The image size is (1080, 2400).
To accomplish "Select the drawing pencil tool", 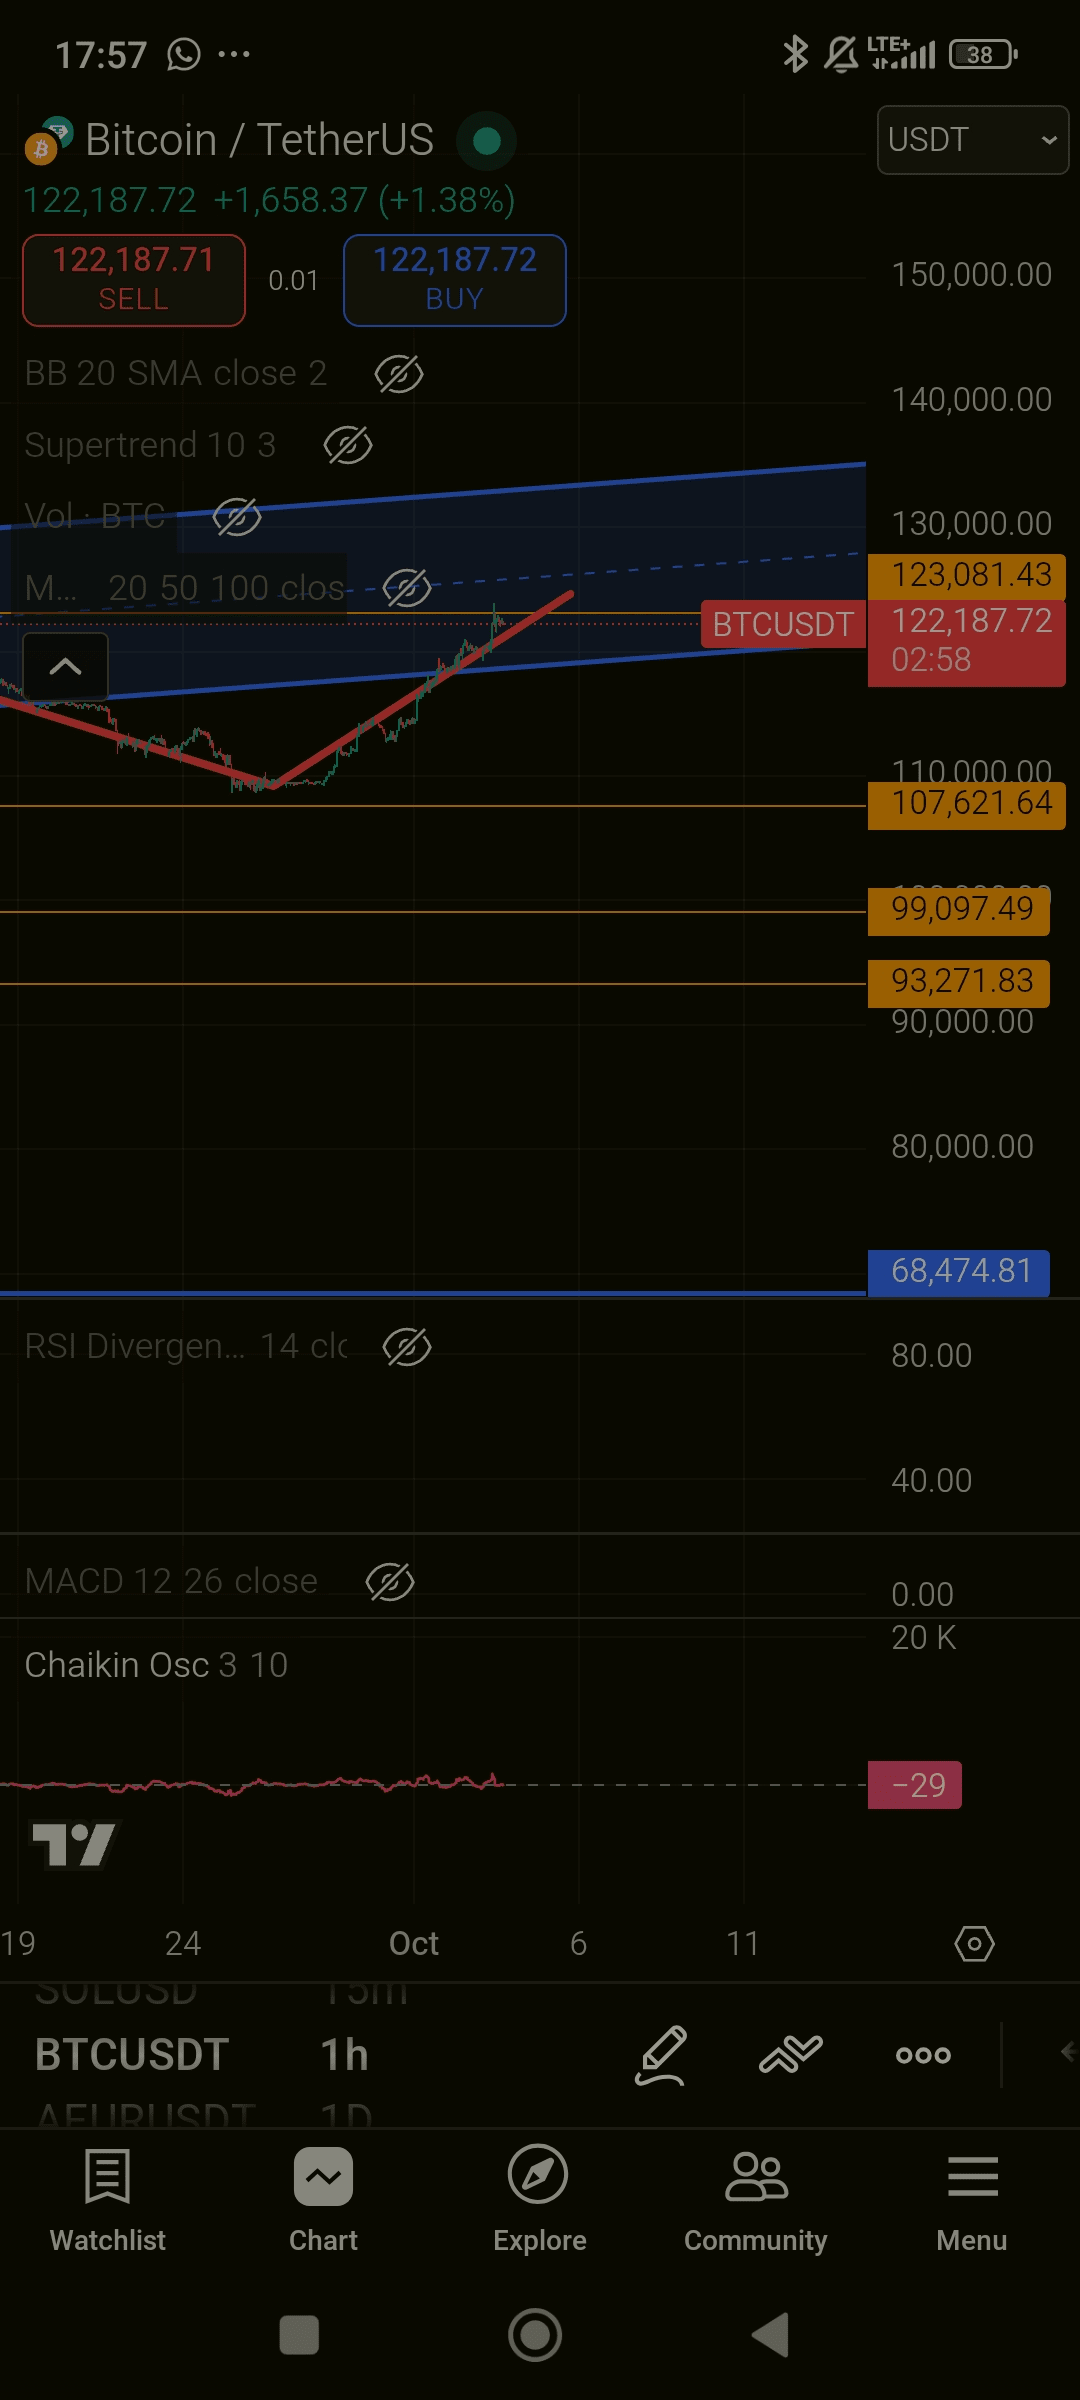I will tap(661, 2055).
